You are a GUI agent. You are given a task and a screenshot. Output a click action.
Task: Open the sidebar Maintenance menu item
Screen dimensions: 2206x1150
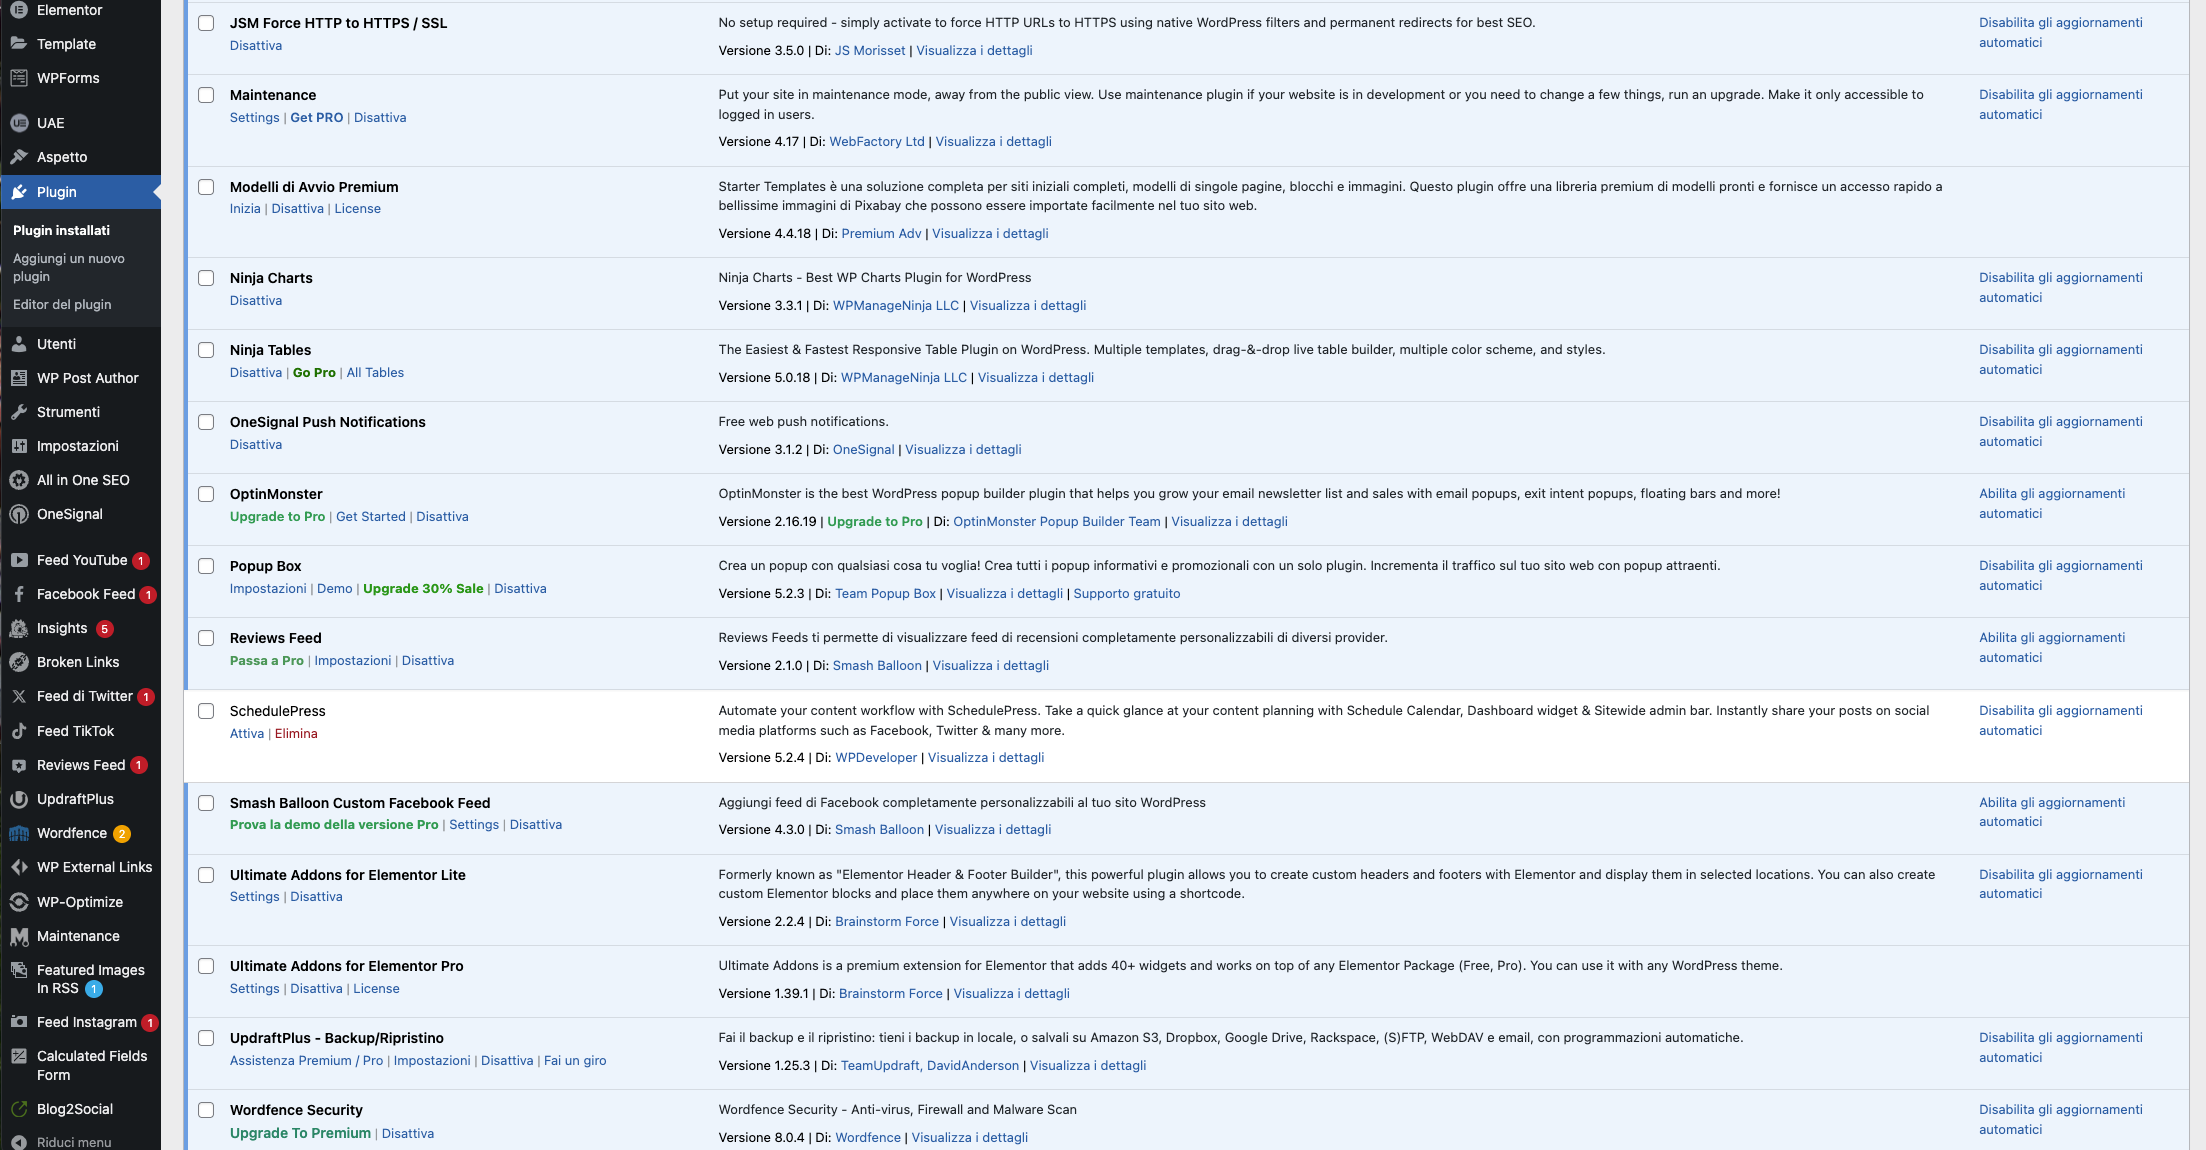point(80,936)
